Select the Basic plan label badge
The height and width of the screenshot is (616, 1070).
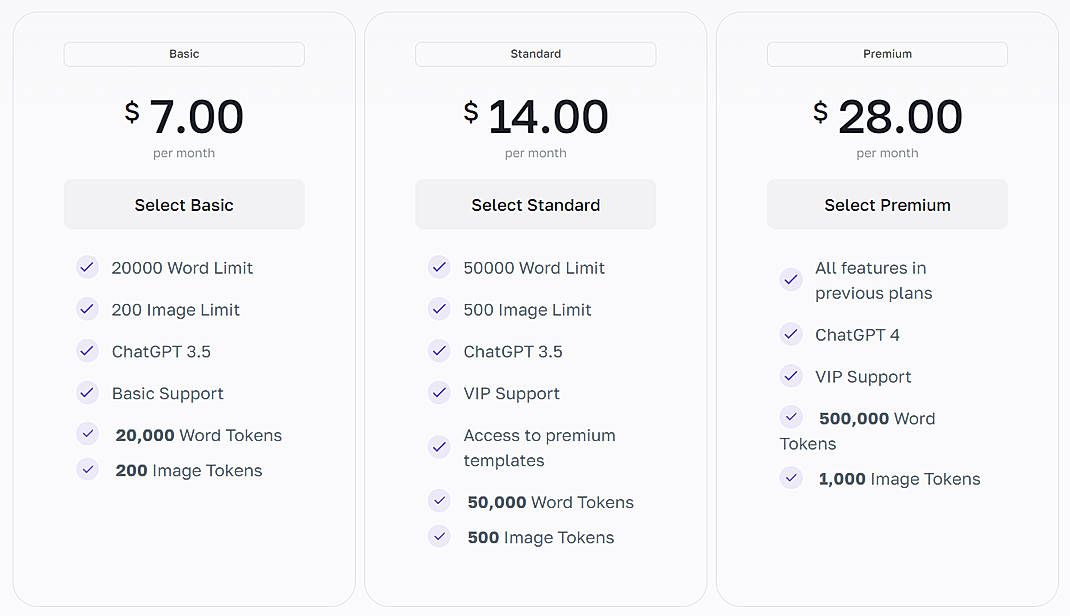pos(184,54)
